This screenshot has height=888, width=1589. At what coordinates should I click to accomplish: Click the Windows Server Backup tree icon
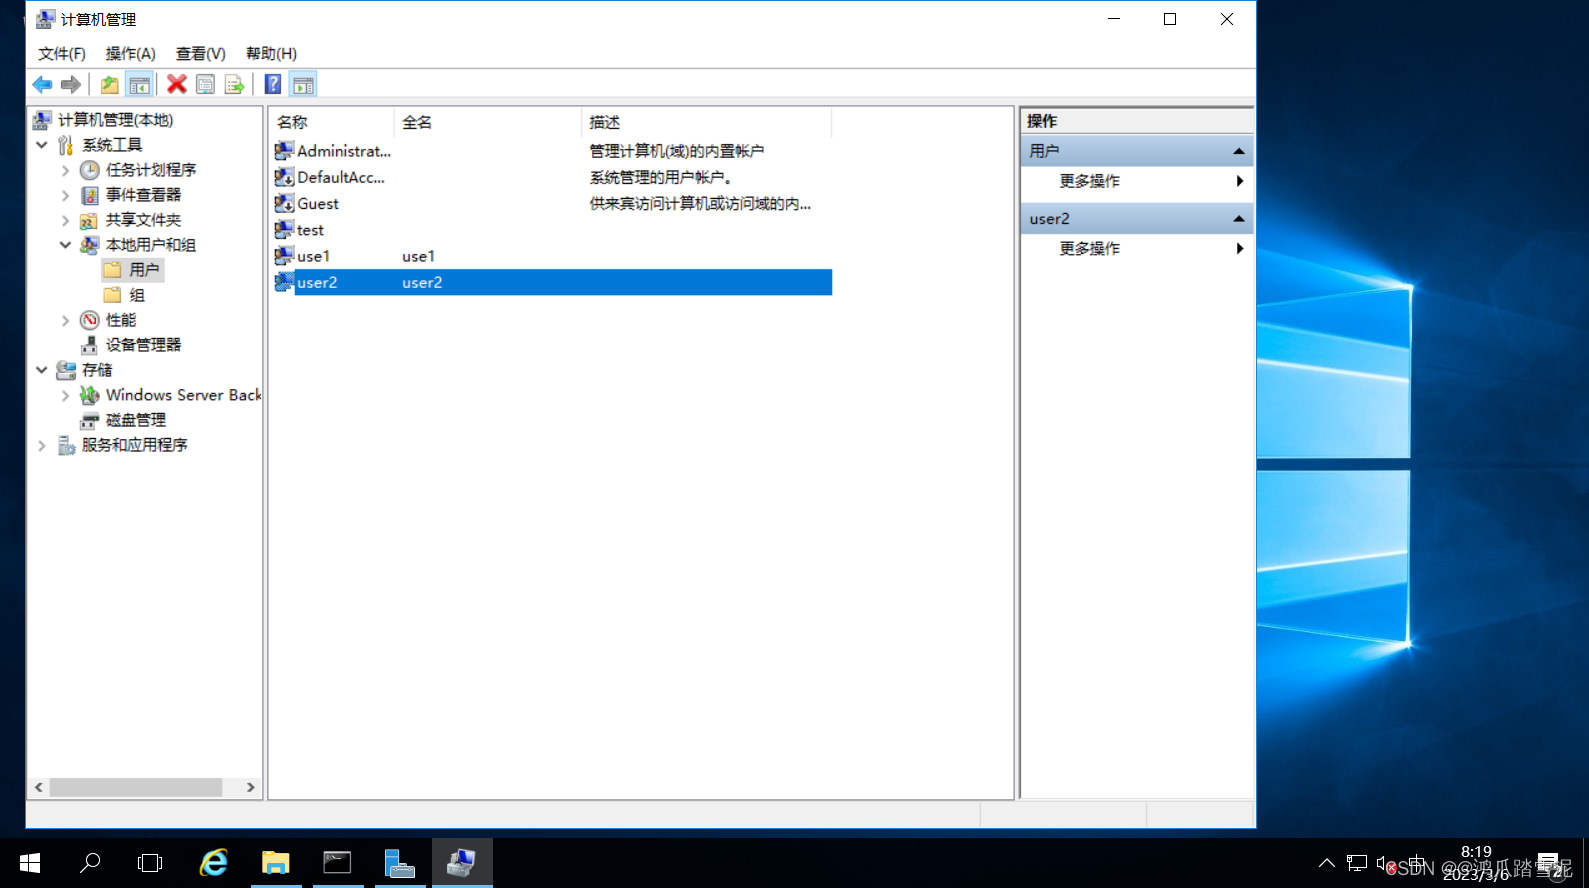[x=90, y=395]
